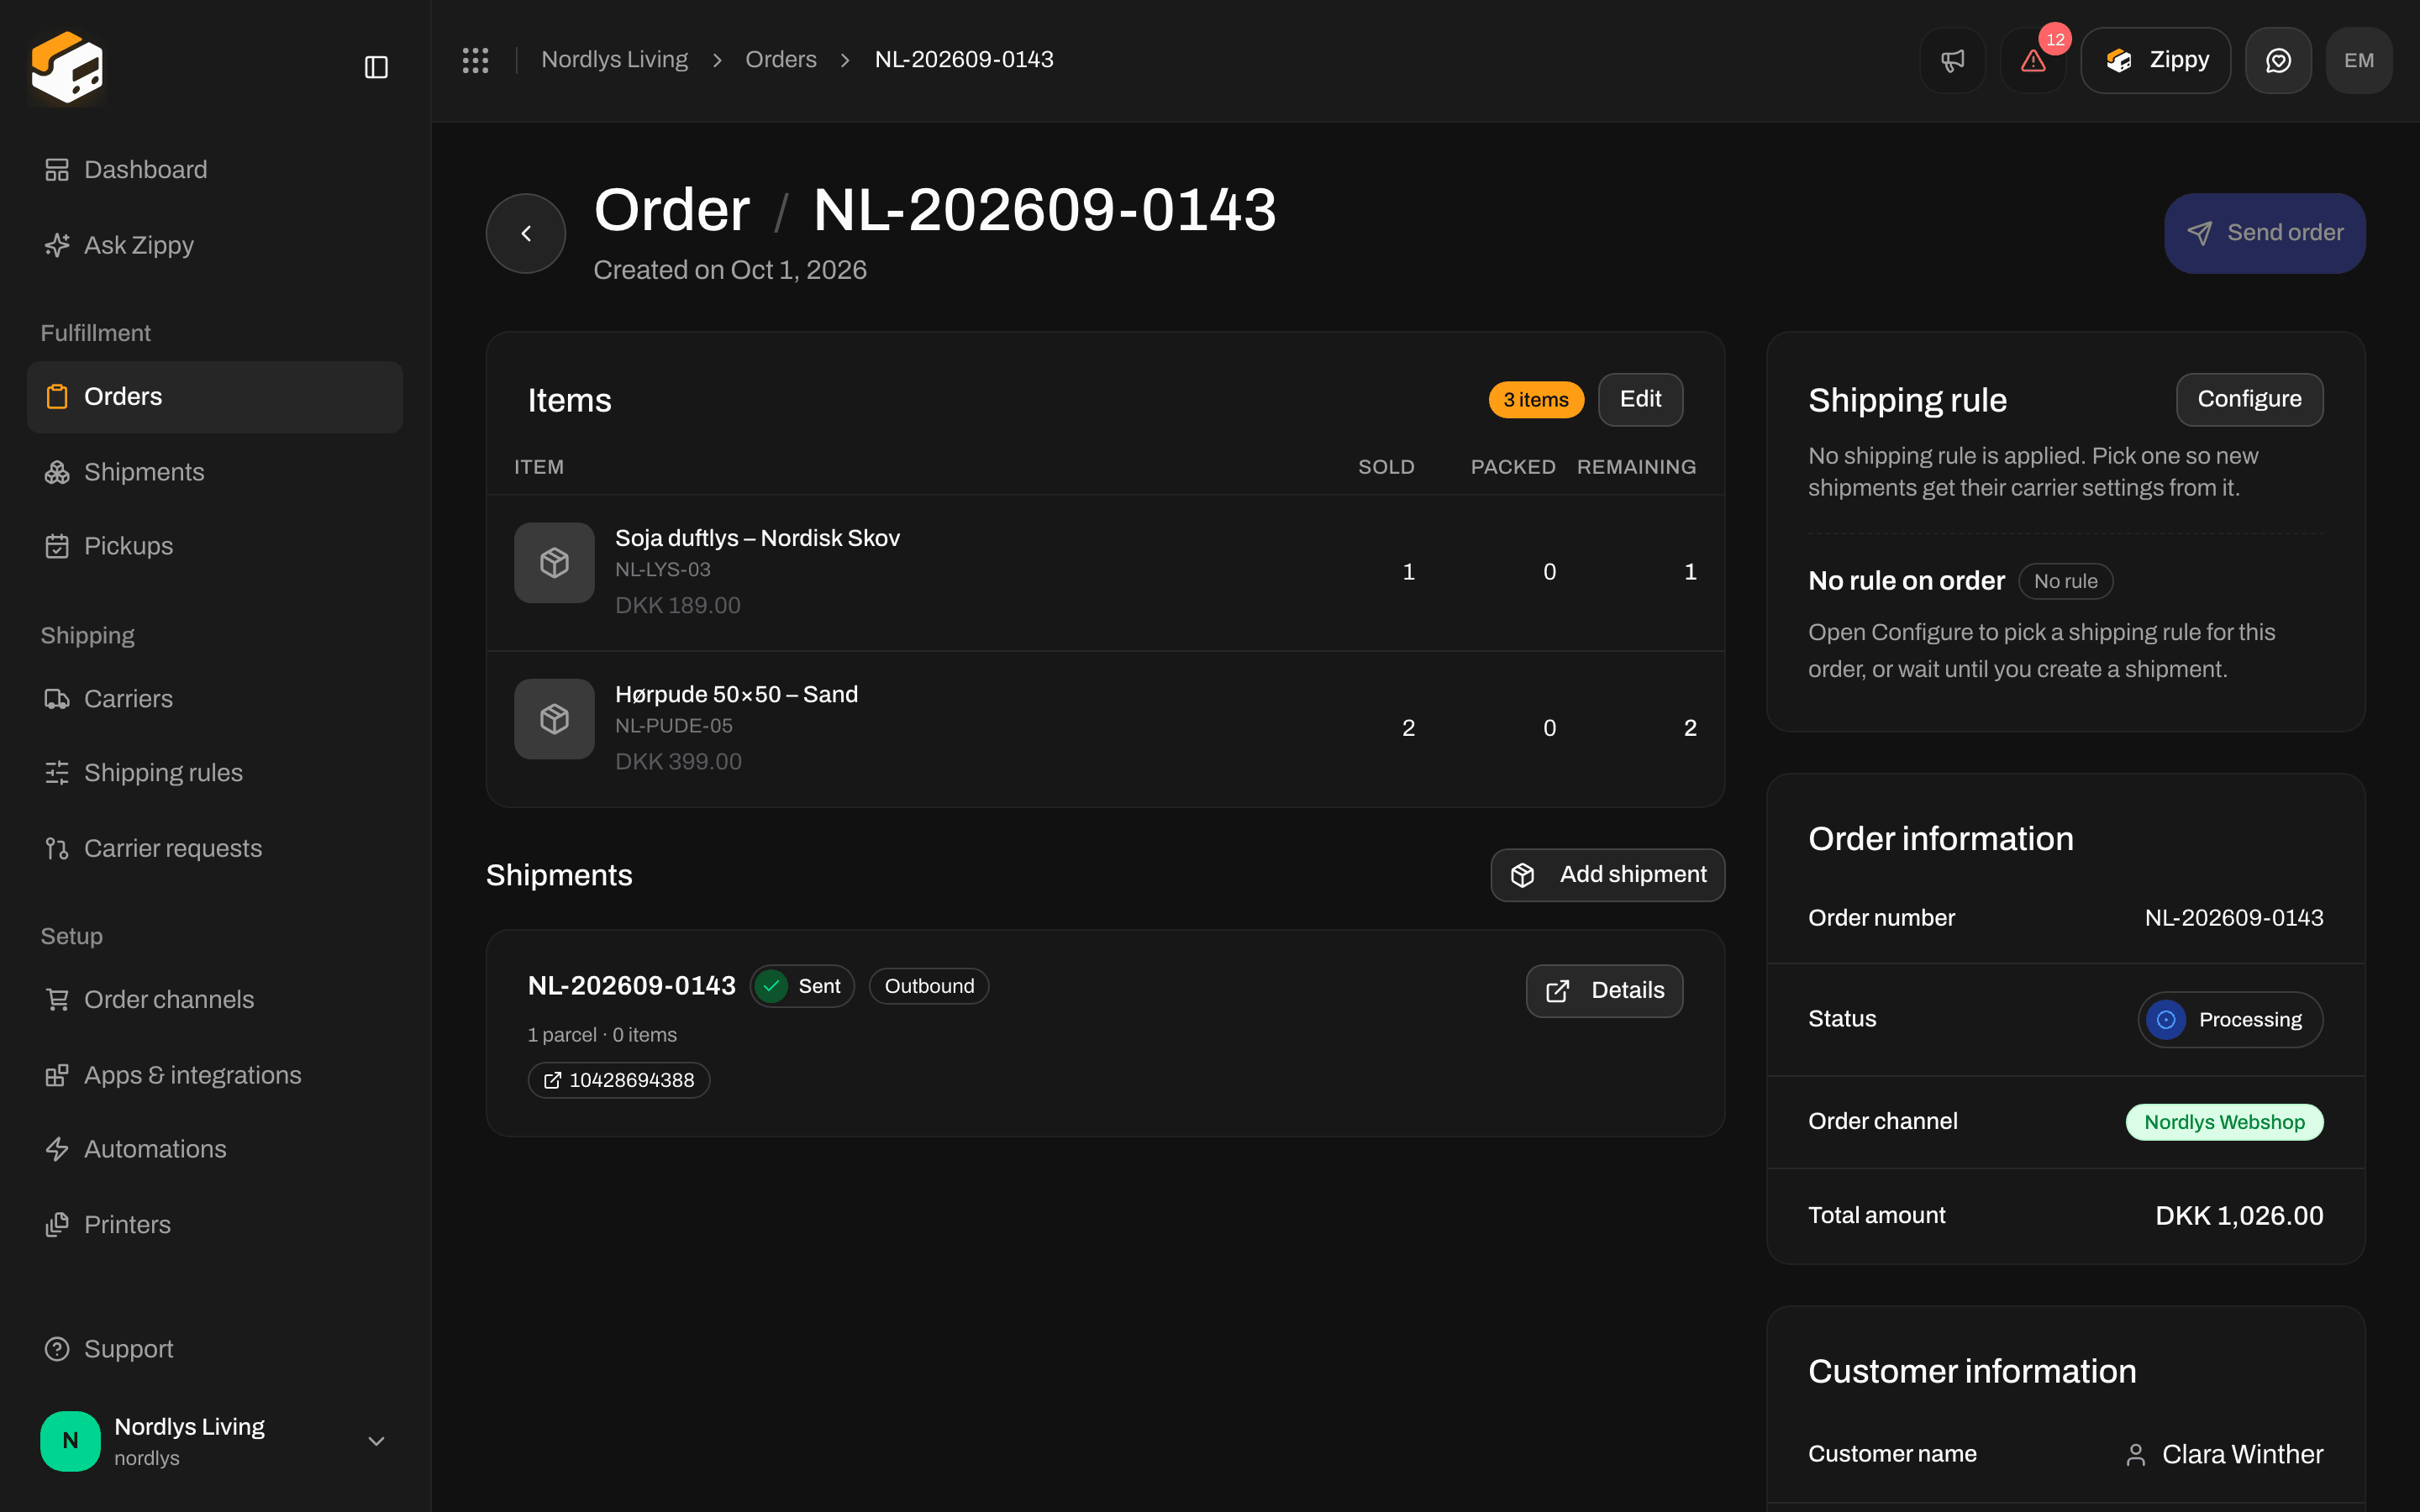
Task: Click the REMAINING column header
Action: point(1636,467)
